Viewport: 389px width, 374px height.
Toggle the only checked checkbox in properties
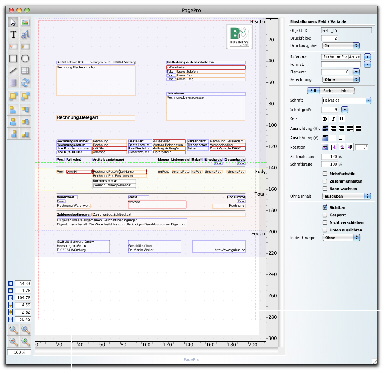[325, 207]
